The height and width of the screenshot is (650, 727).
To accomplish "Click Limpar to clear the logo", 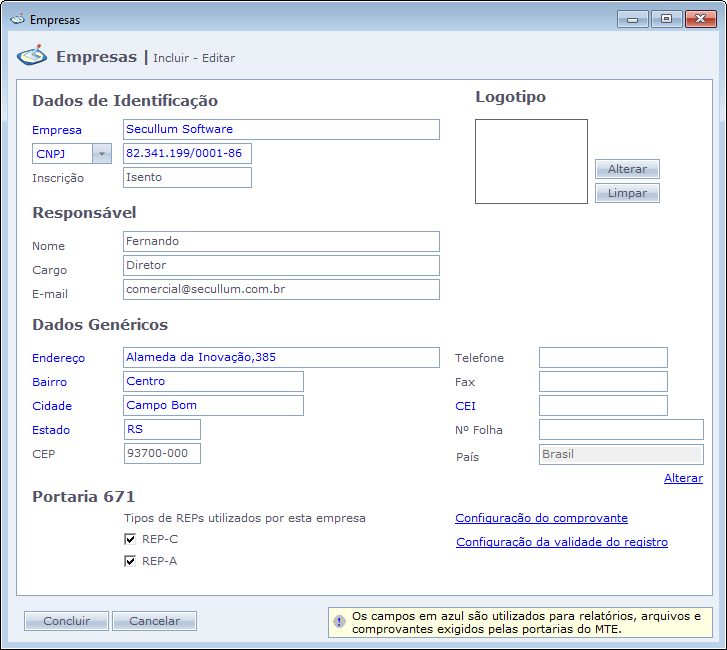I will (627, 193).
